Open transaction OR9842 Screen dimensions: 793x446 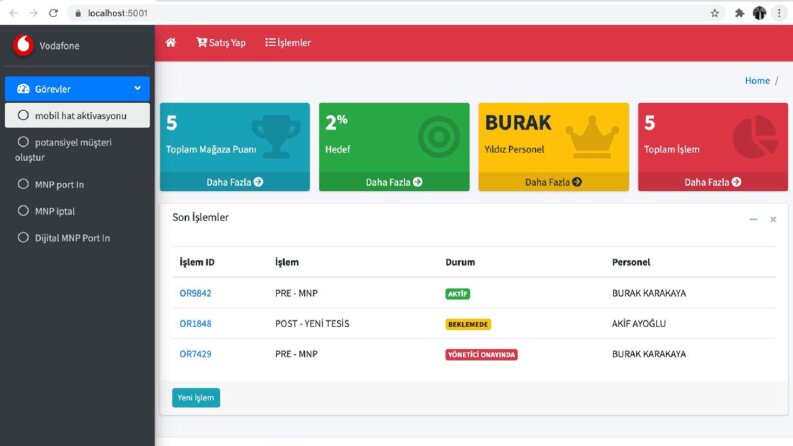[x=195, y=293]
